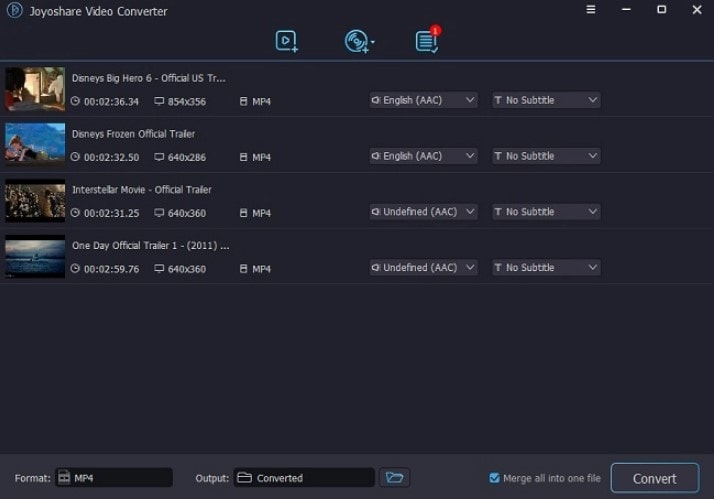Image resolution: width=718 pixels, height=500 pixels.
Task: Click the MP4 format icon of Frozen row
Action: tap(244, 157)
